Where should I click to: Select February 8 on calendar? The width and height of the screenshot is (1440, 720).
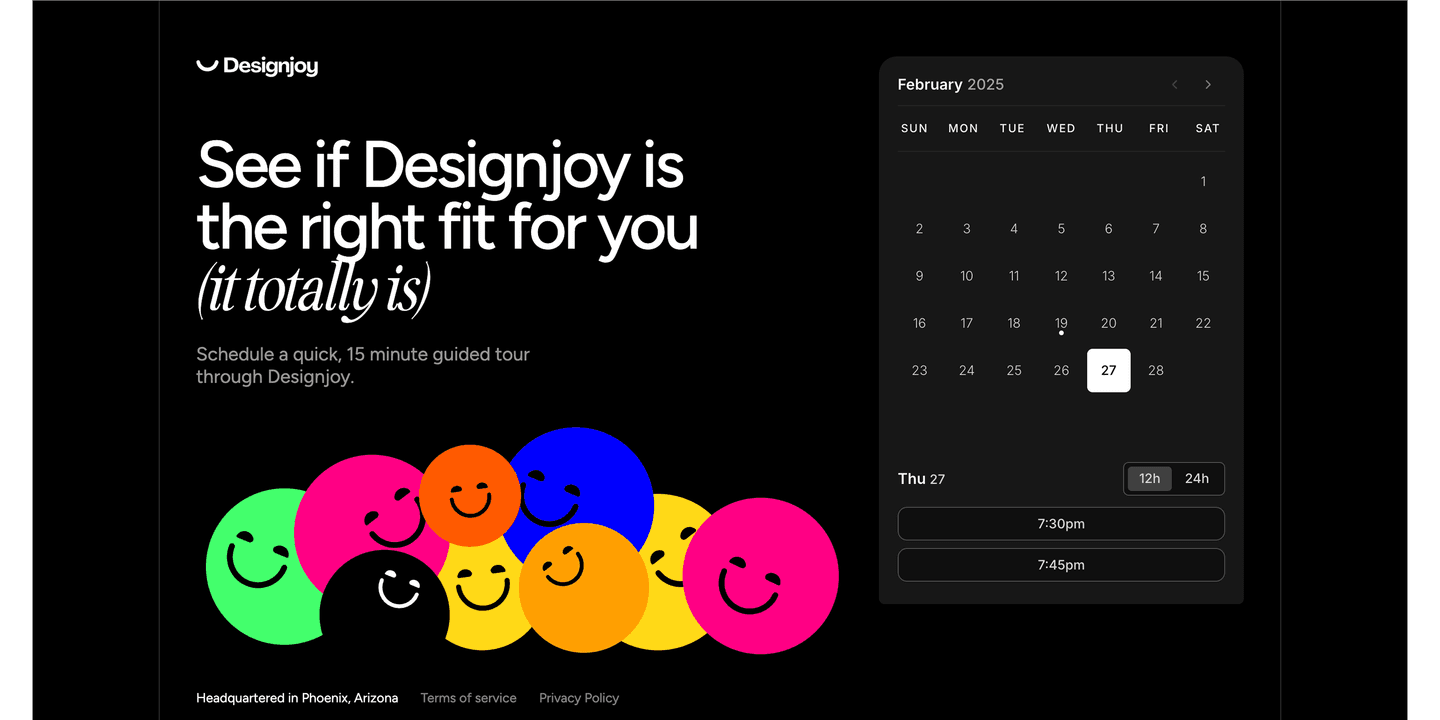pyautogui.click(x=1203, y=229)
